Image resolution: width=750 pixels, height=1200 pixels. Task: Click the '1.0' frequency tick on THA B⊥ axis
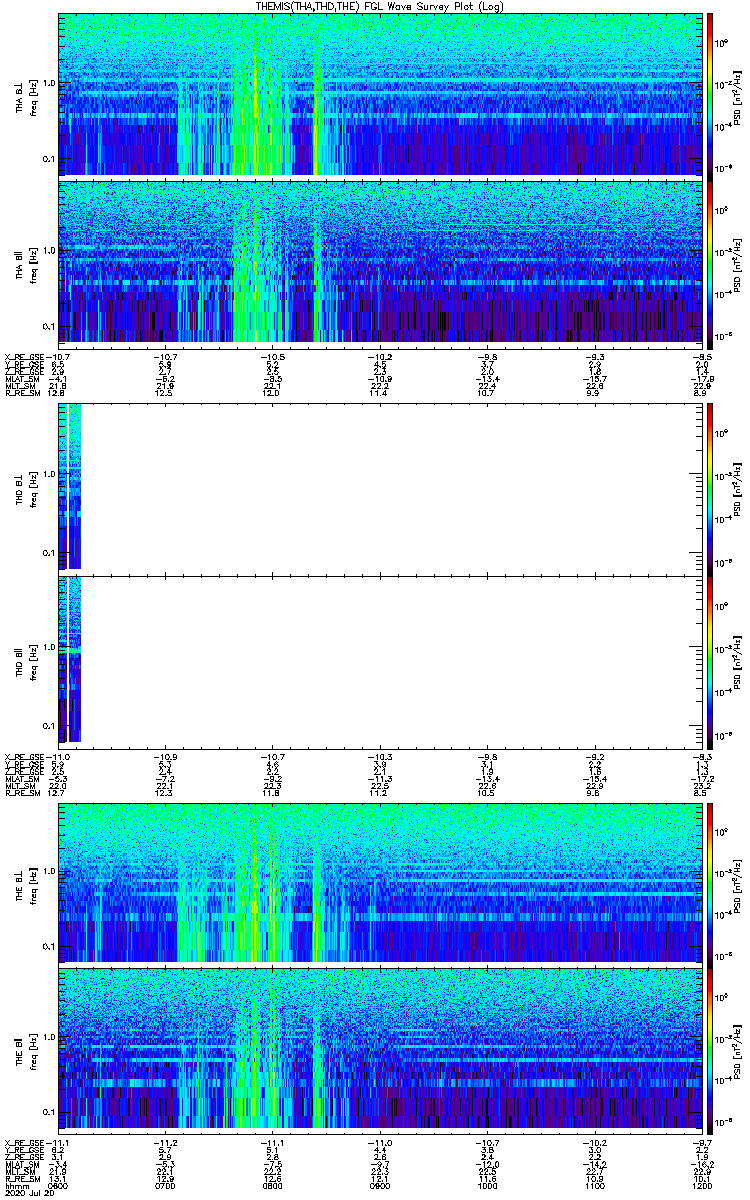[x=49, y=82]
